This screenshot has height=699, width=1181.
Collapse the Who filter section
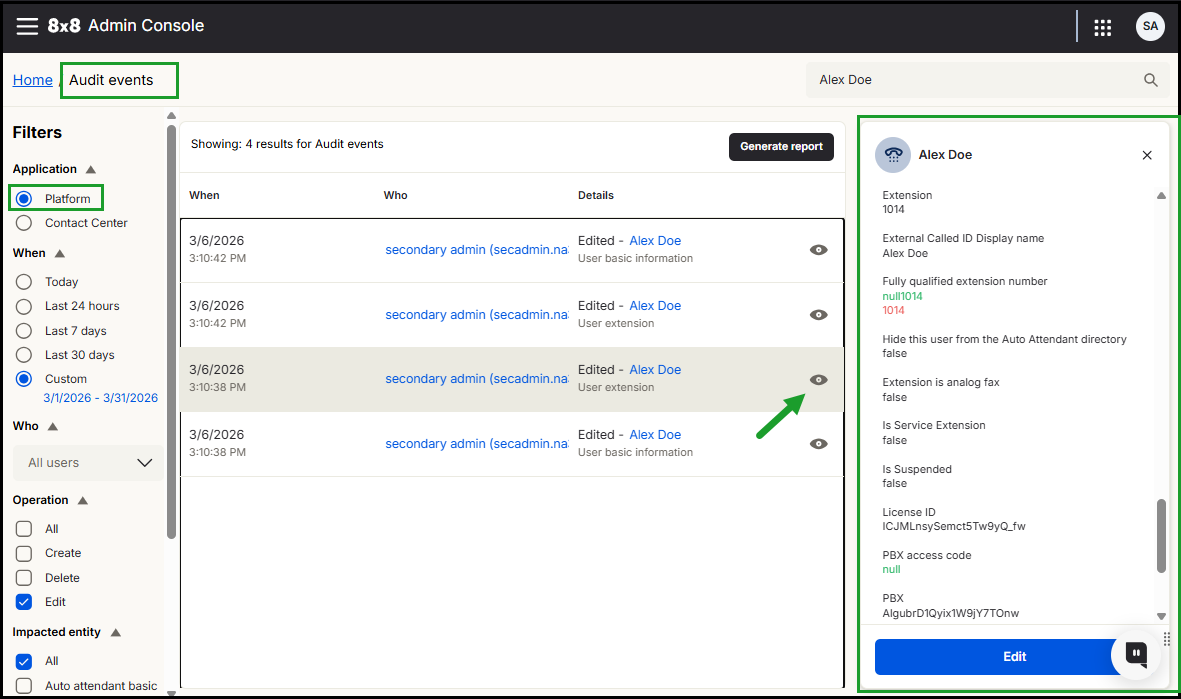point(53,426)
